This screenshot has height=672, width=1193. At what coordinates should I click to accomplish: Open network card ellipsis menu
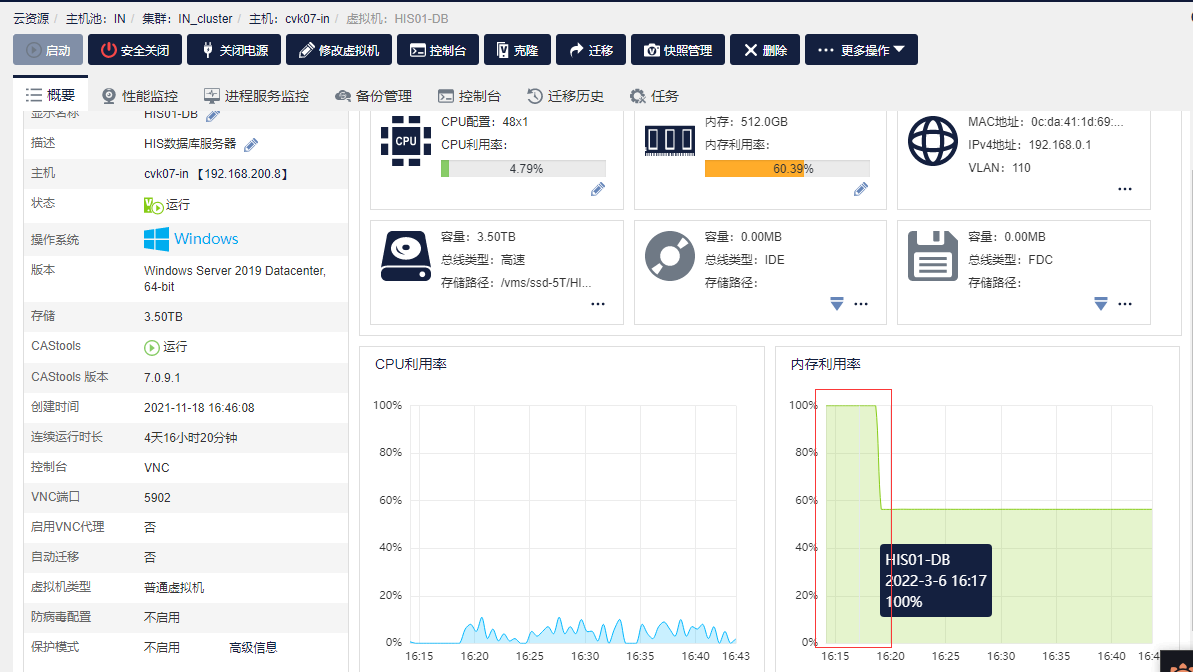pyautogui.click(x=1125, y=189)
